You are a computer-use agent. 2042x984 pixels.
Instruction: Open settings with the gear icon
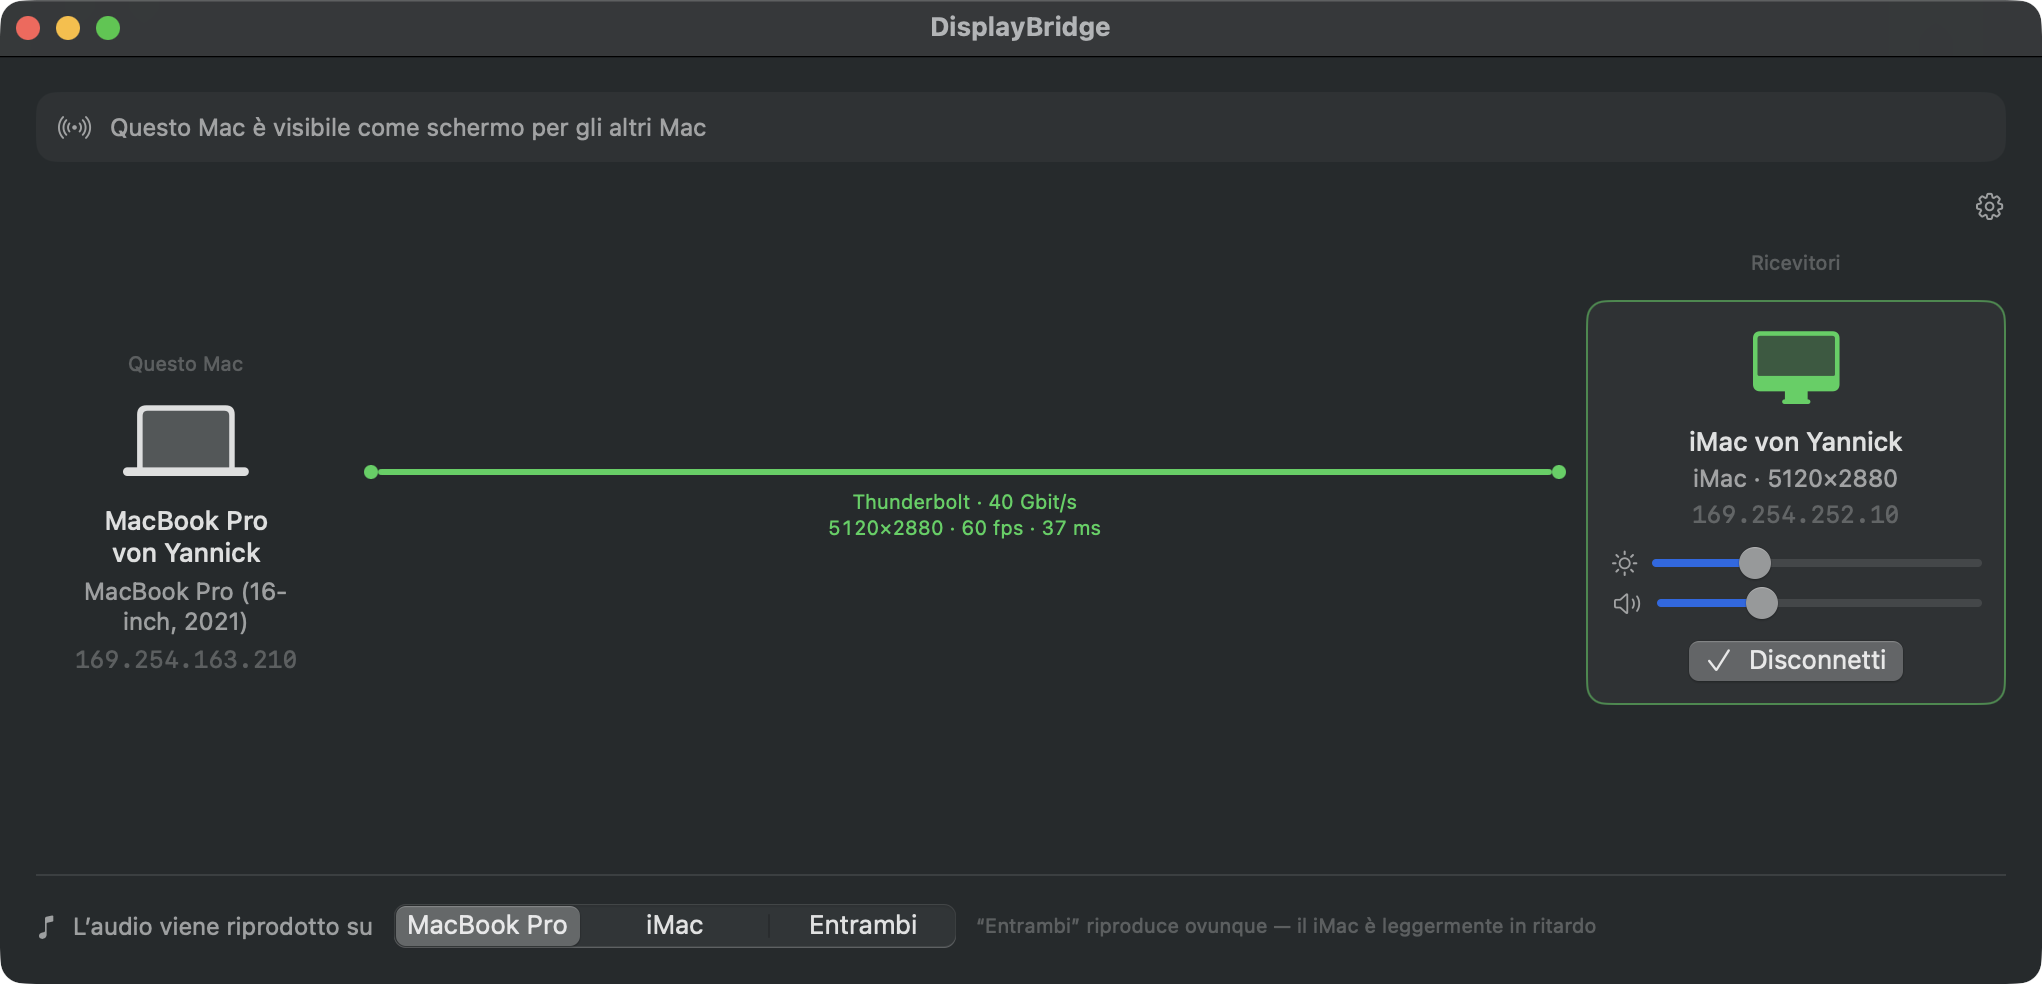click(x=1989, y=206)
